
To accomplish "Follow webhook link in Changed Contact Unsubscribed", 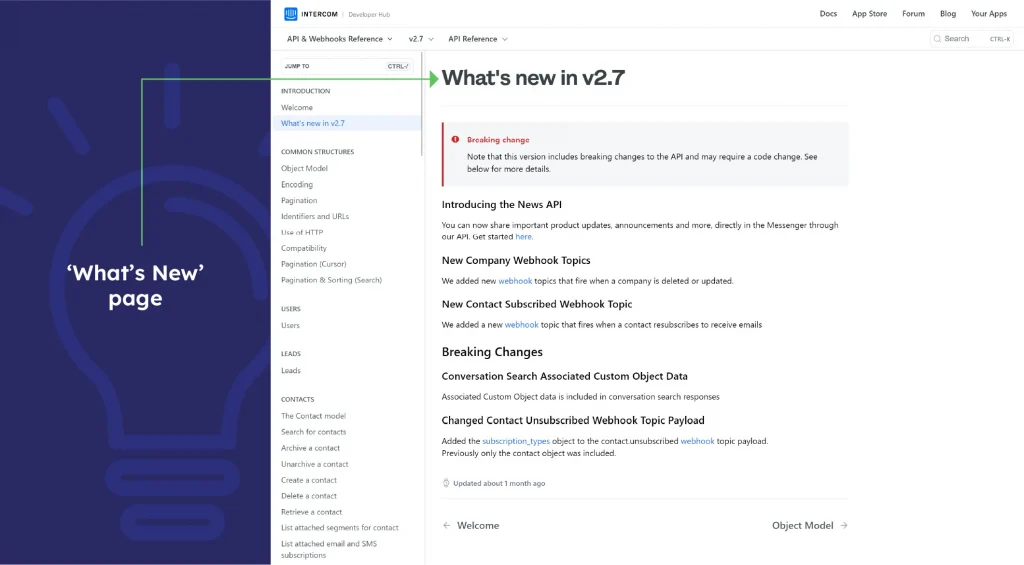I will (697, 442).
